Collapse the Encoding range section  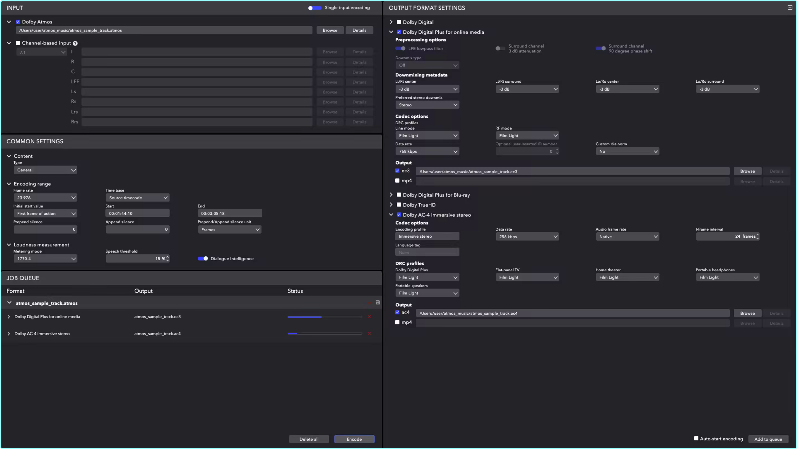9,184
